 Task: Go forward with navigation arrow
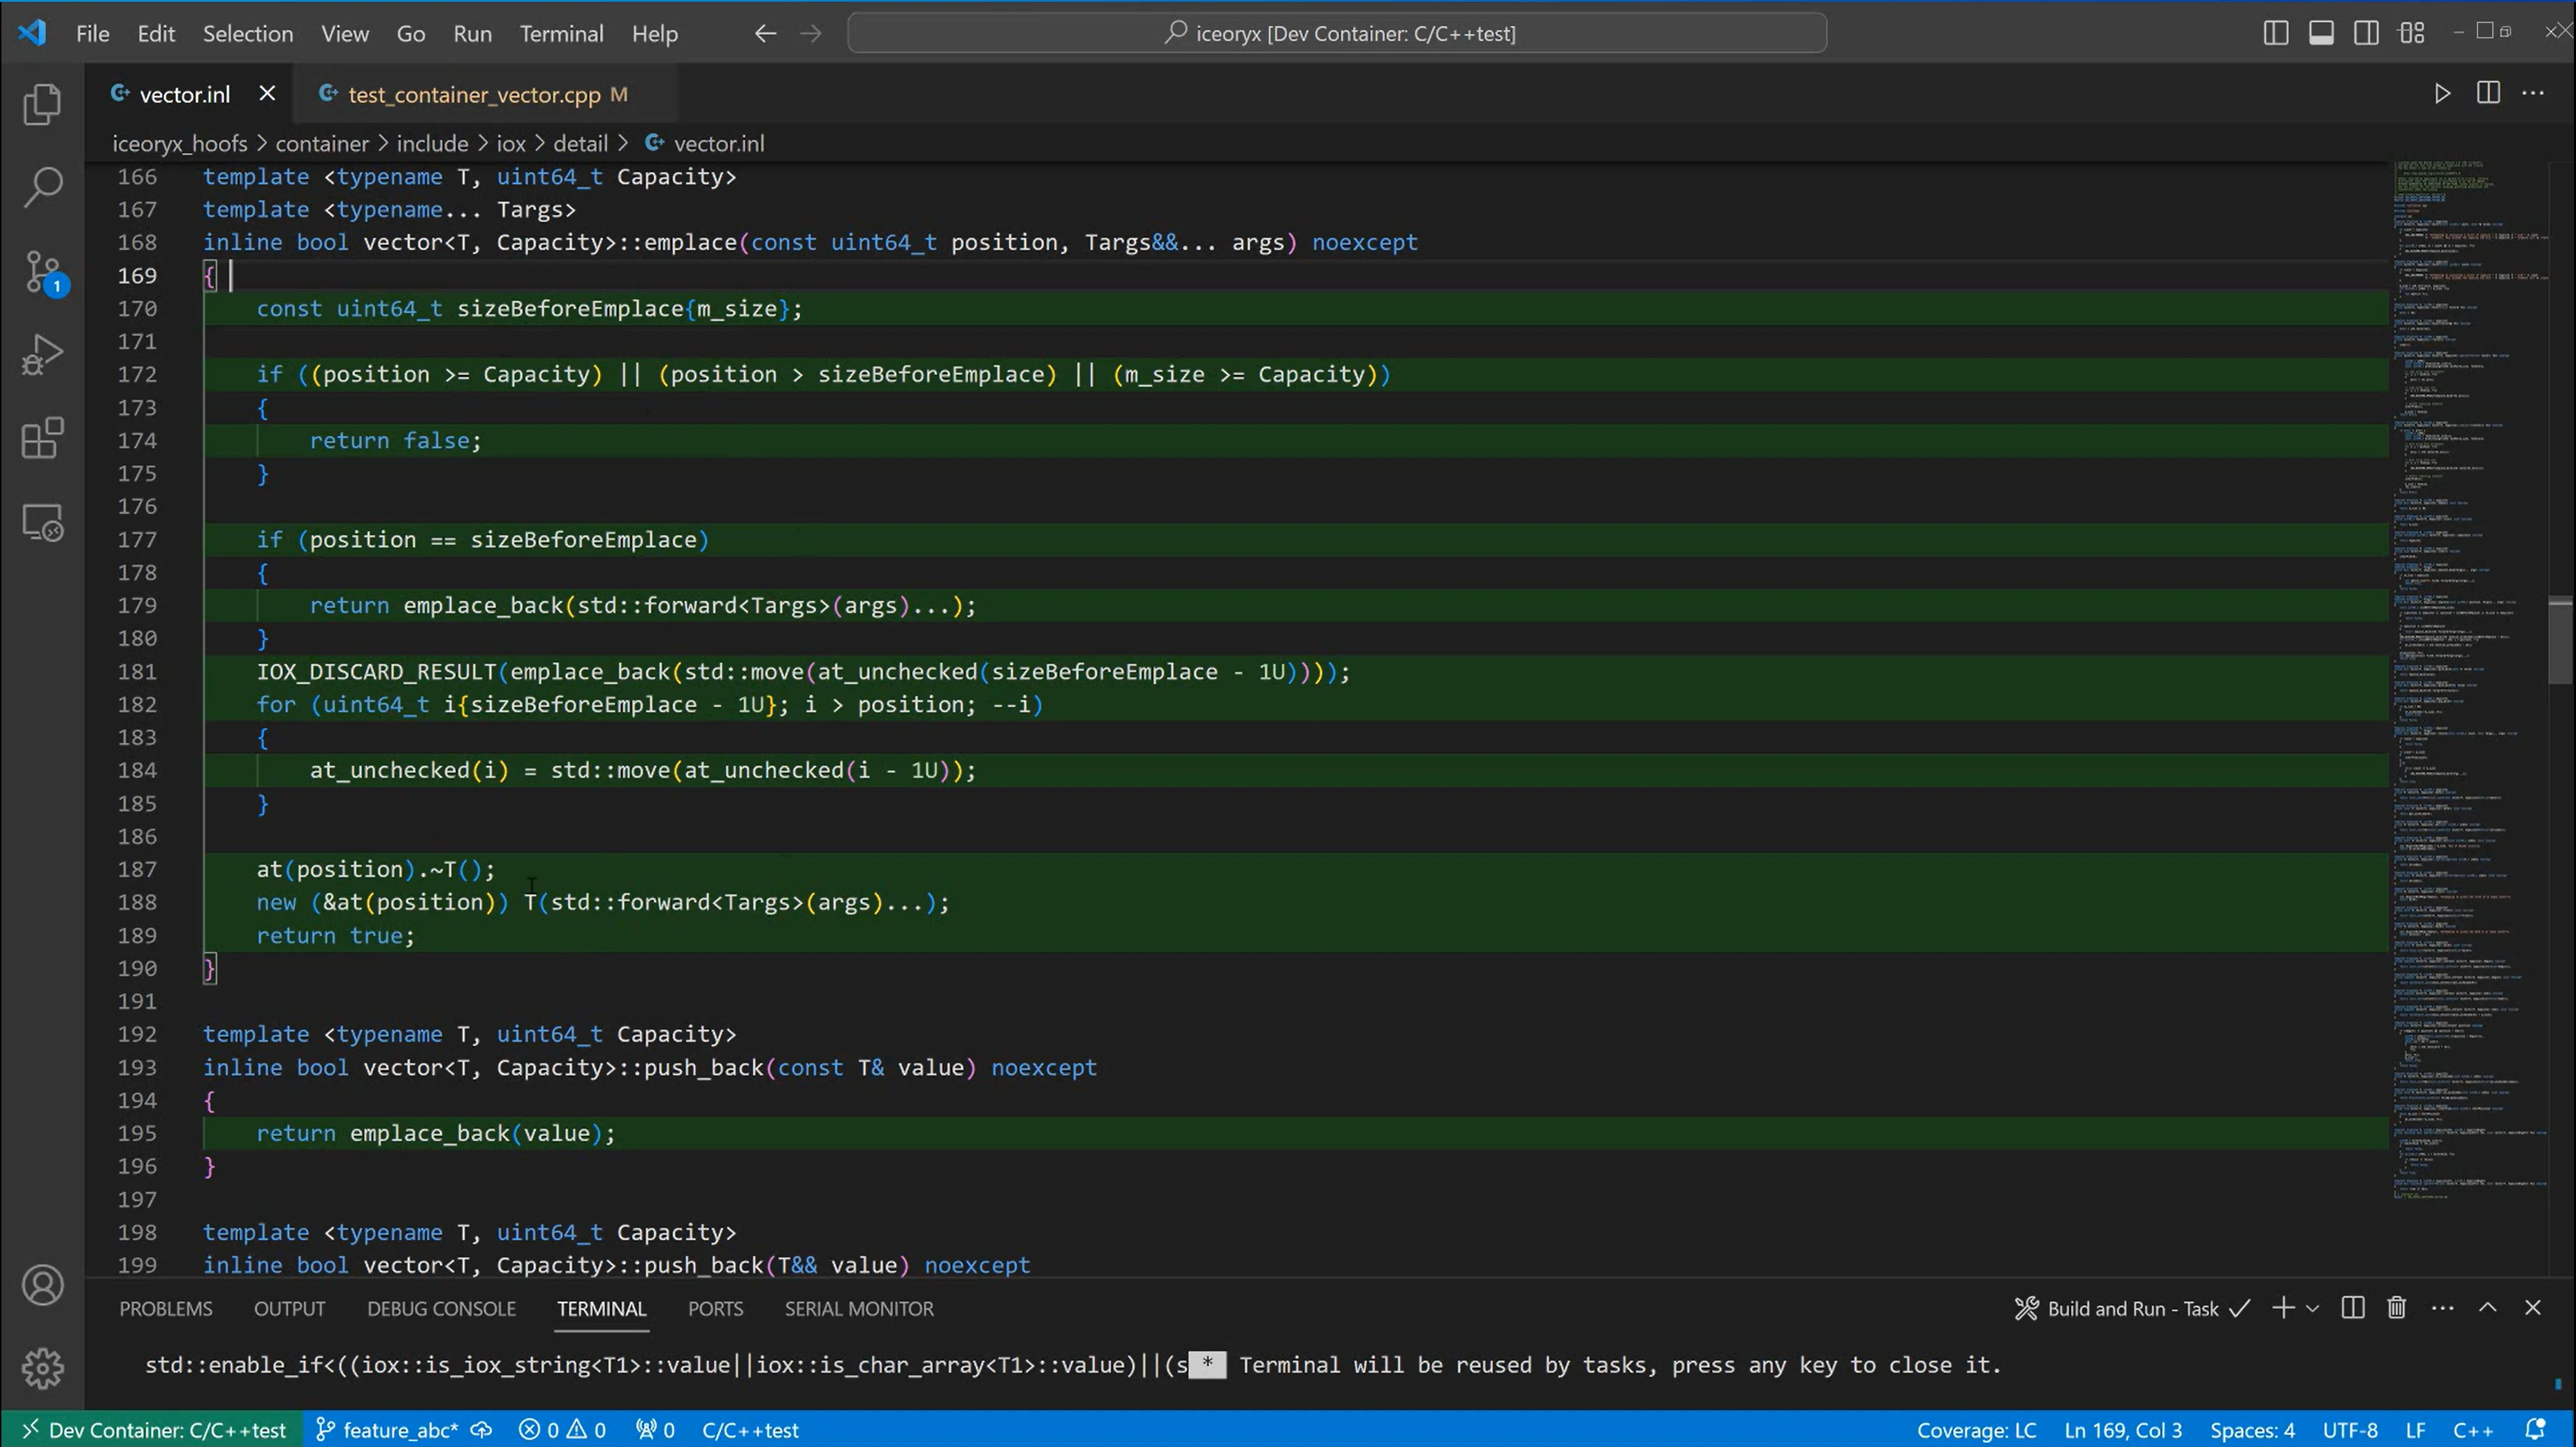pyautogui.click(x=811, y=33)
